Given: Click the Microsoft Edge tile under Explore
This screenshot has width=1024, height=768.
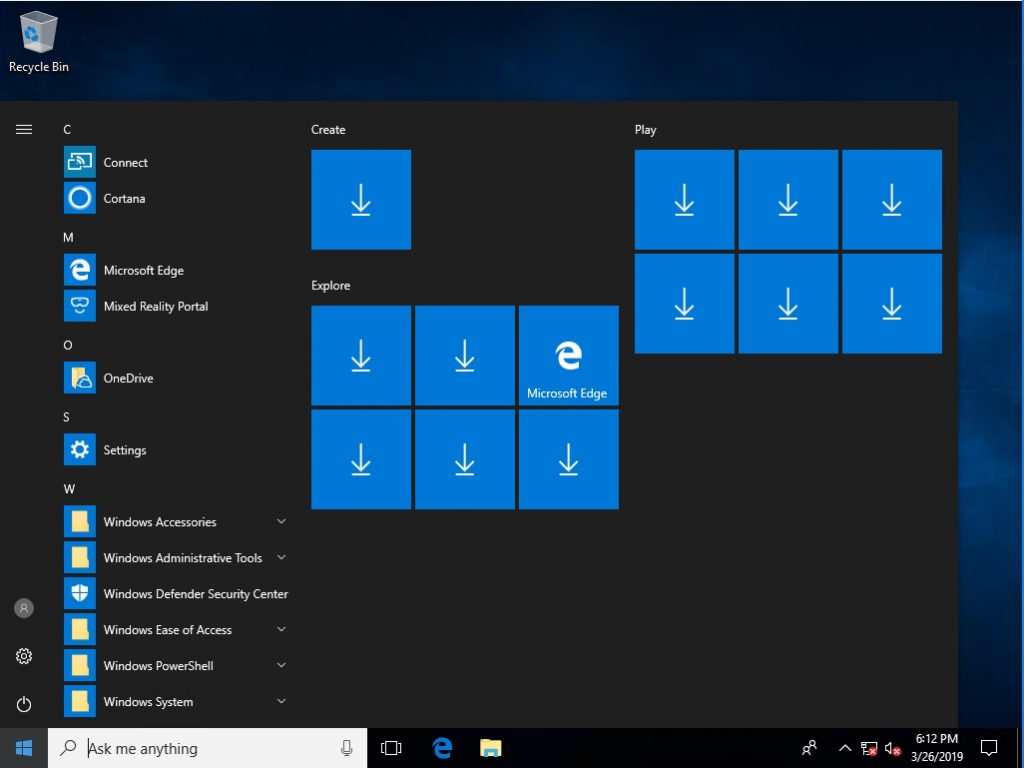Looking at the screenshot, I should click(x=569, y=355).
